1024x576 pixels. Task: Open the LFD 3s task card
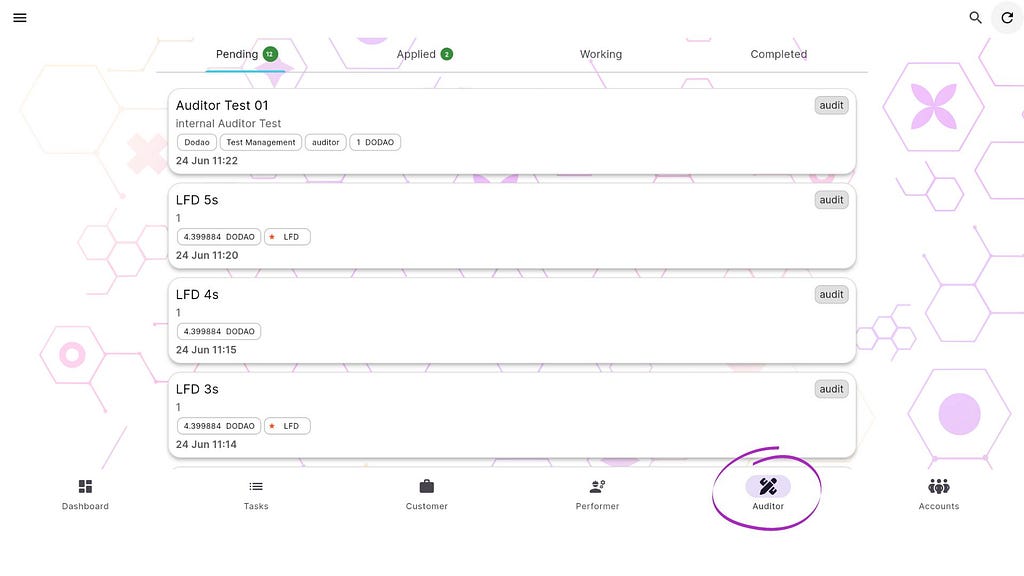(512, 415)
